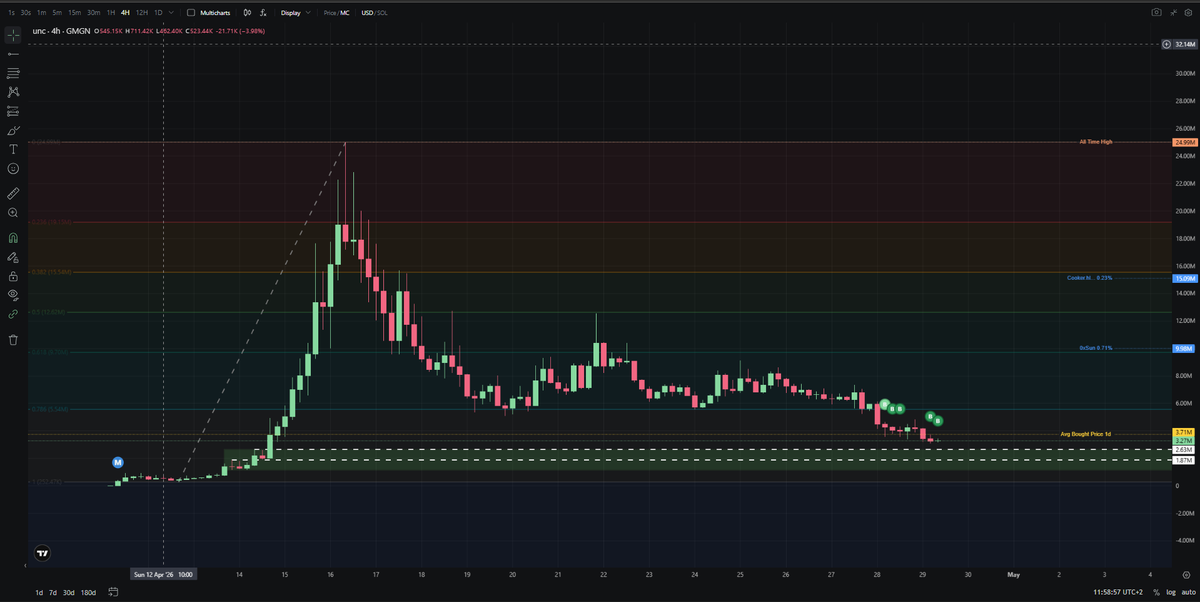Select the ruler measure tool
Screen dimensions: 1200x602
point(13,192)
